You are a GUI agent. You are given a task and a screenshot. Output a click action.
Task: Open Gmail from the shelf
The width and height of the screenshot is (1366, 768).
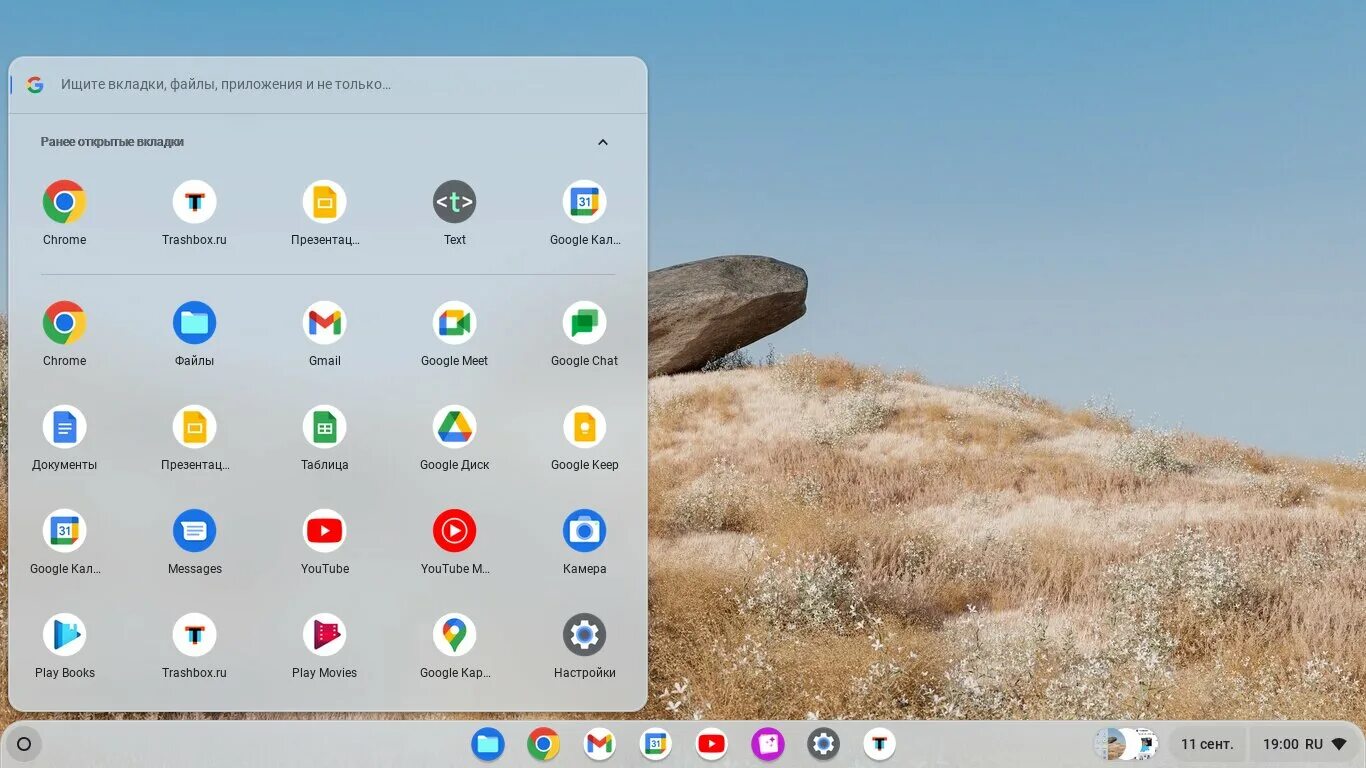click(x=600, y=744)
